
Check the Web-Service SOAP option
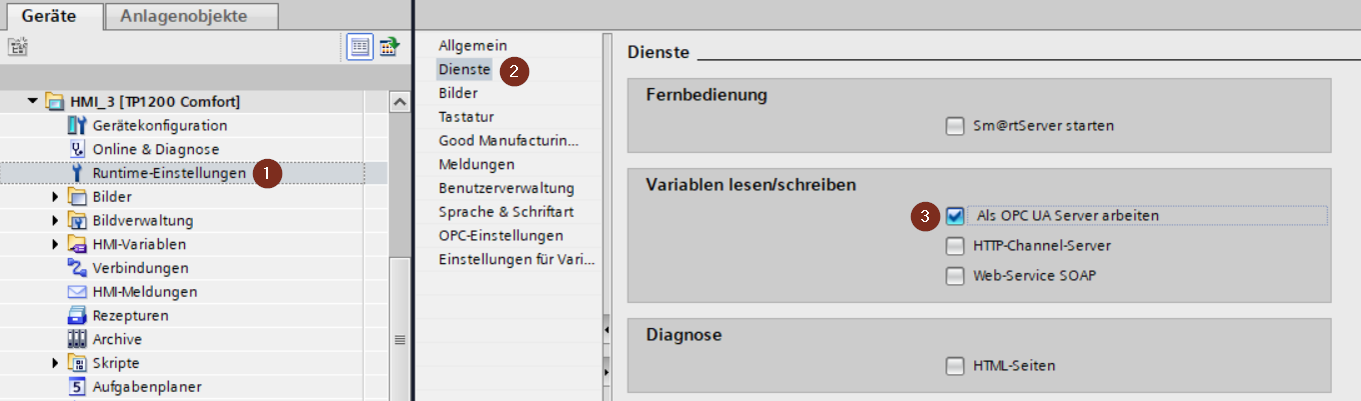[x=954, y=276]
